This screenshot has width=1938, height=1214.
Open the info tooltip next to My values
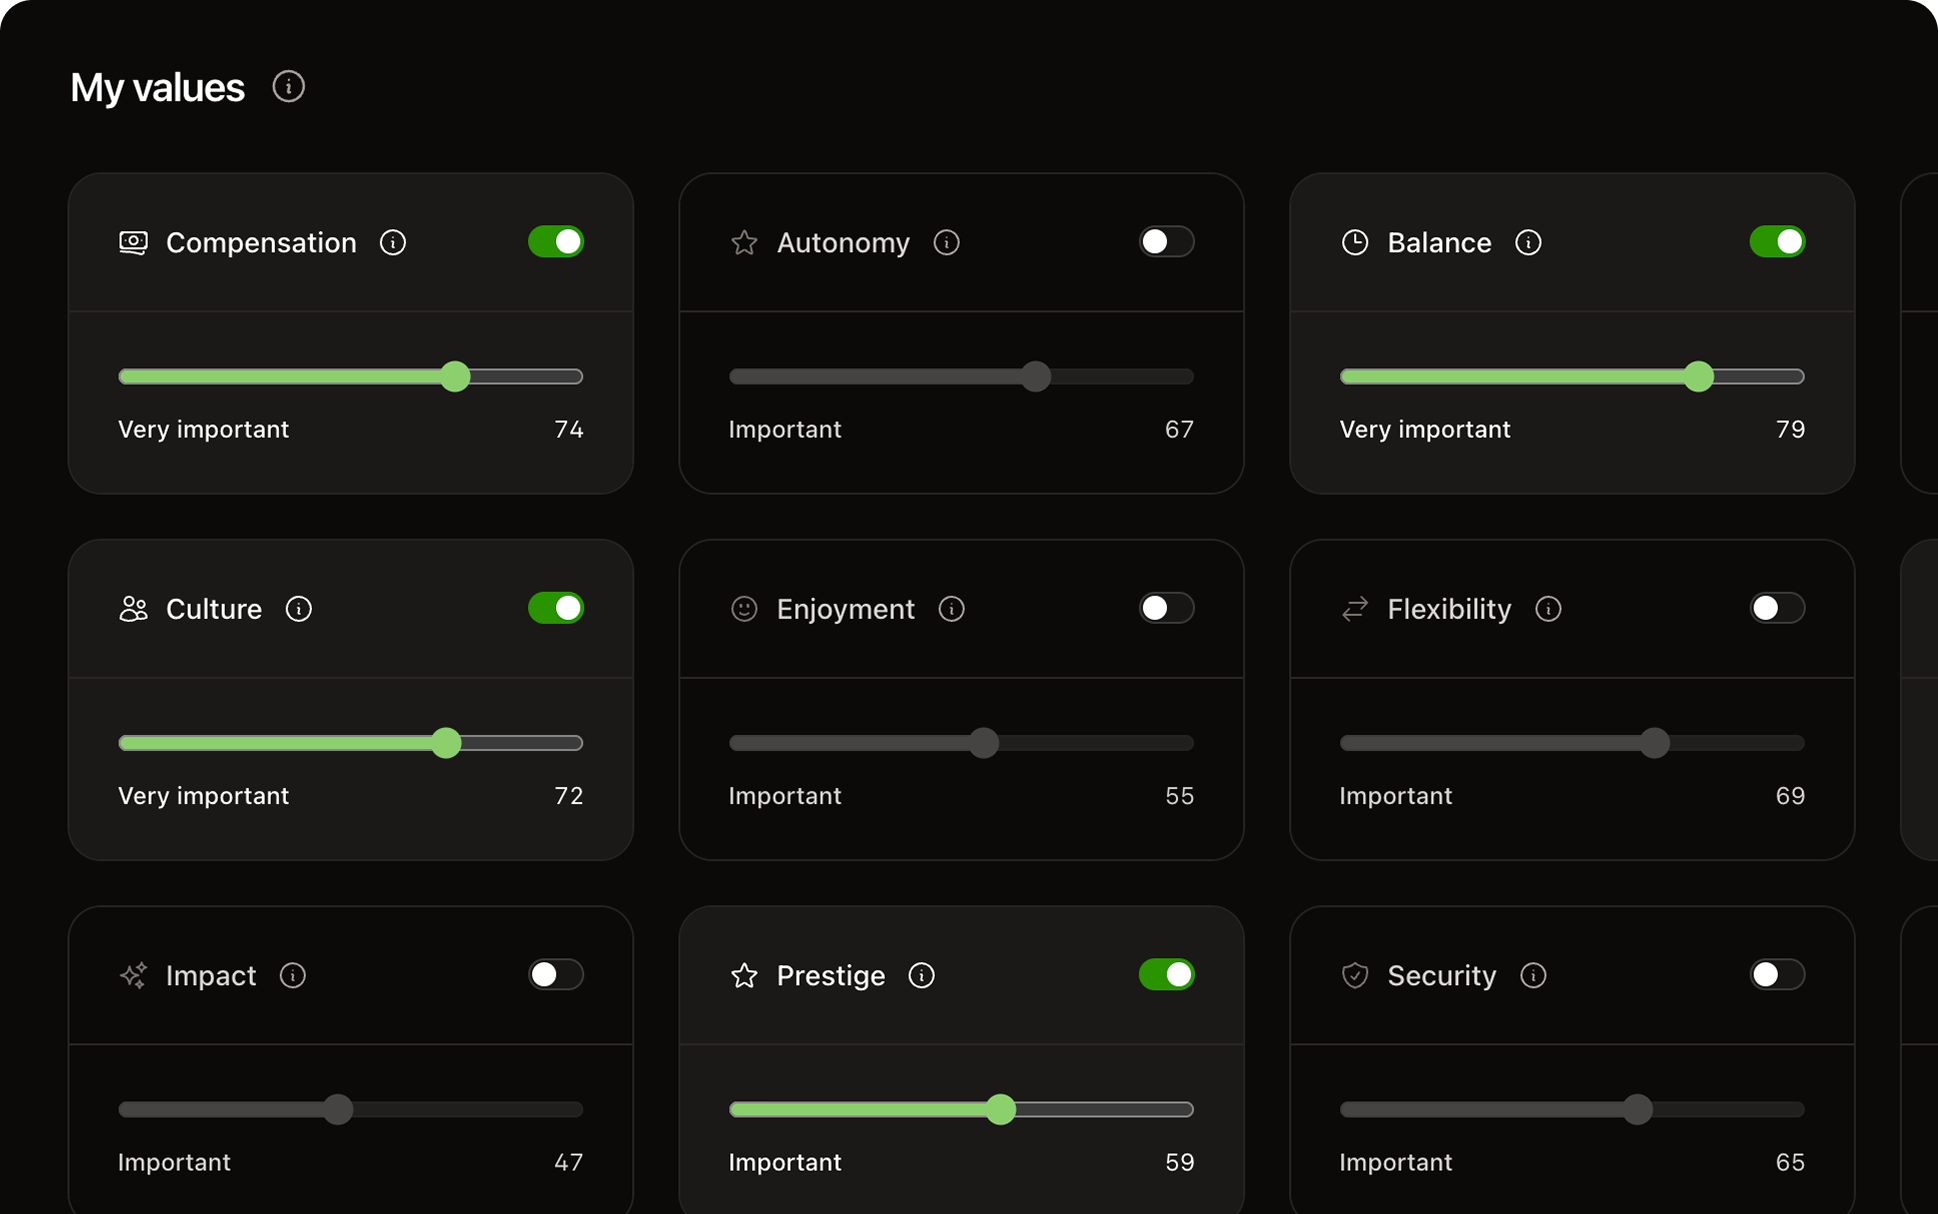click(x=289, y=87)
